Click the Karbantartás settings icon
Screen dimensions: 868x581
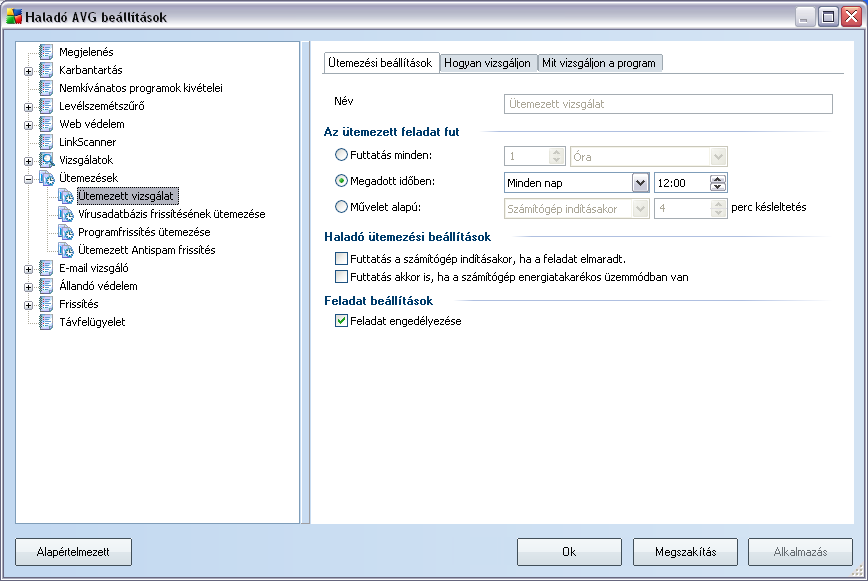[x=46, y=70]
